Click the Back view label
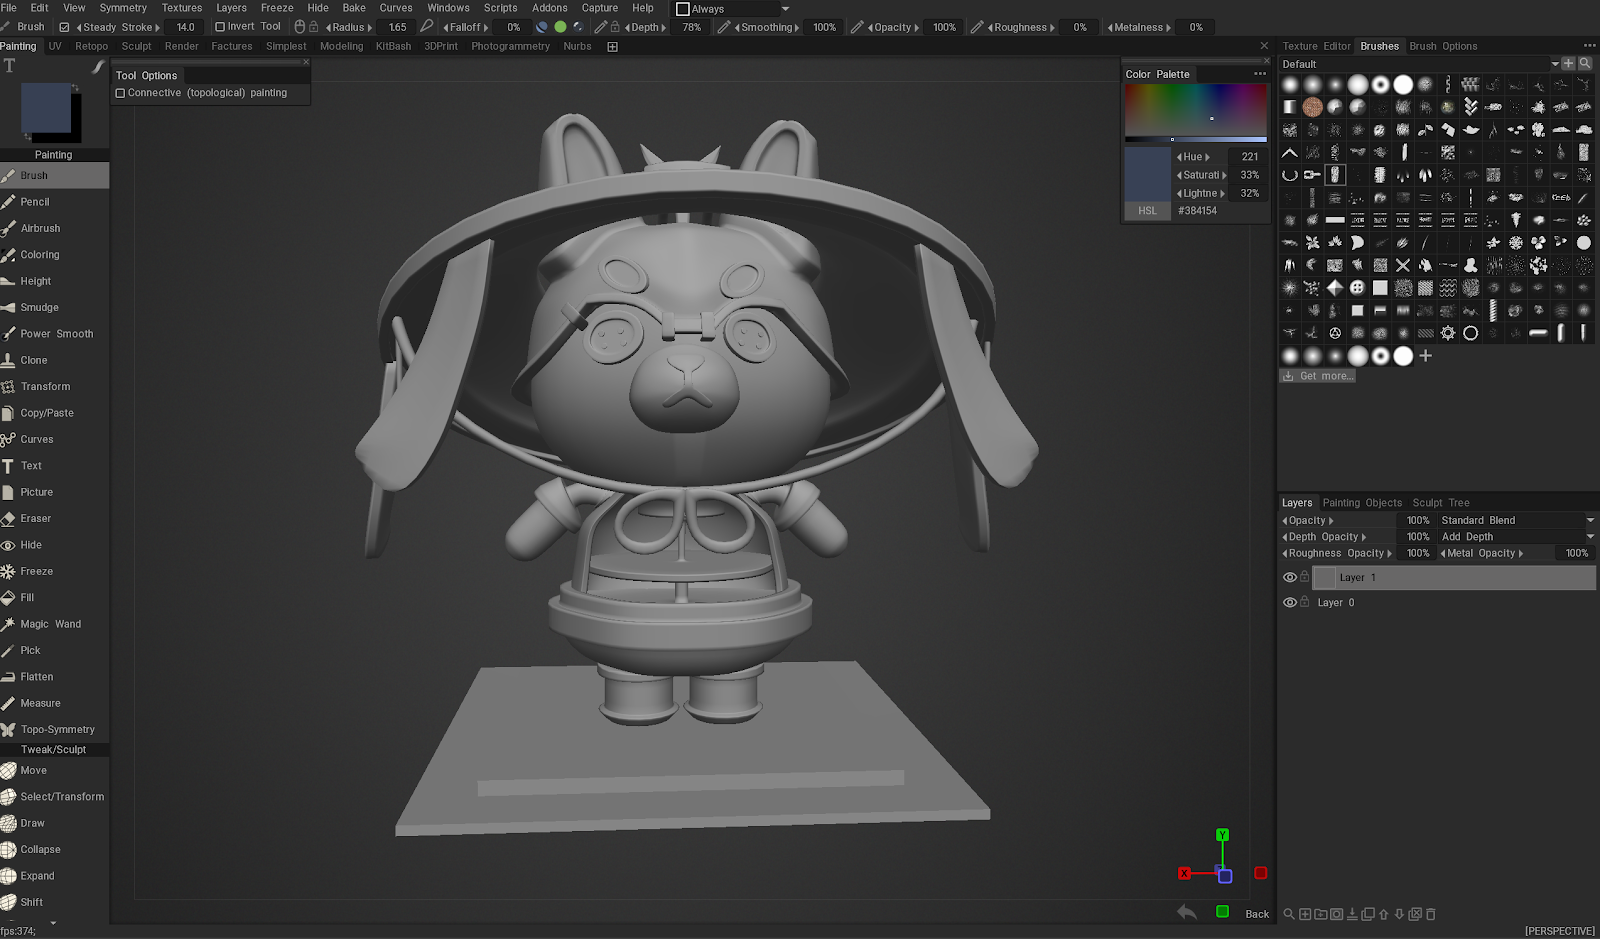Screen dimensions: 1600x939 (x=1257, y=914)
